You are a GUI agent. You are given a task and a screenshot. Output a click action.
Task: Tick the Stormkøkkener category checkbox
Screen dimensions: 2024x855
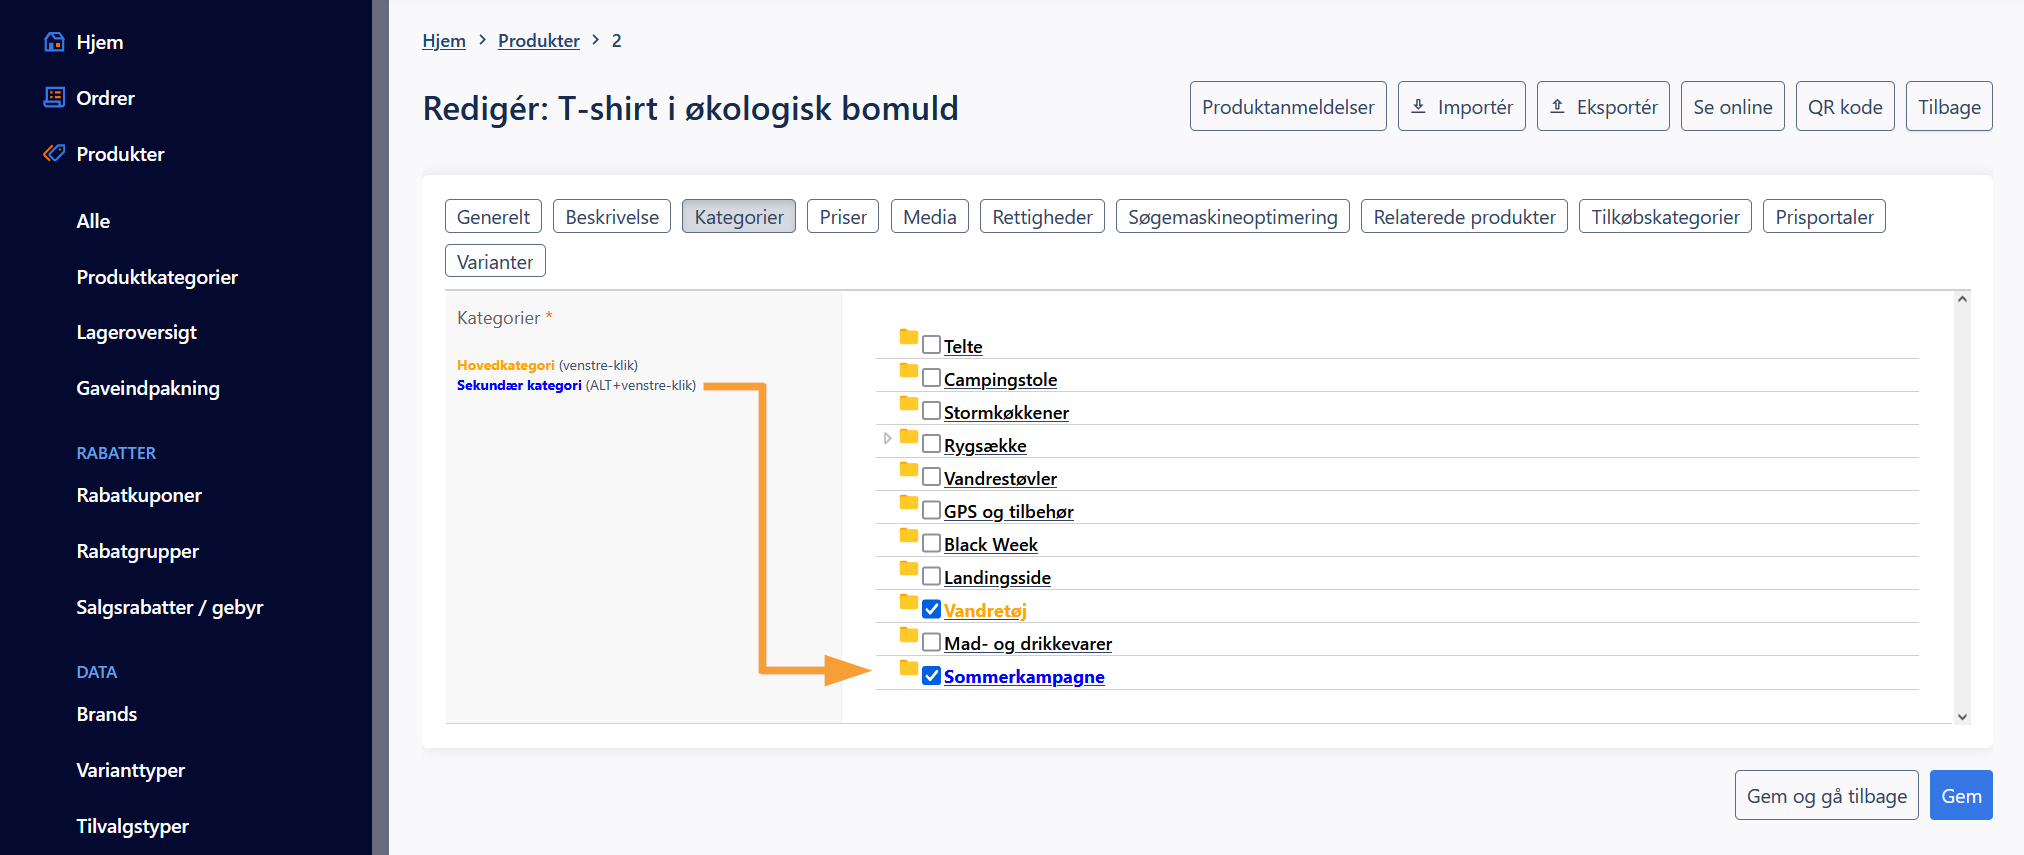click(932, 411)
